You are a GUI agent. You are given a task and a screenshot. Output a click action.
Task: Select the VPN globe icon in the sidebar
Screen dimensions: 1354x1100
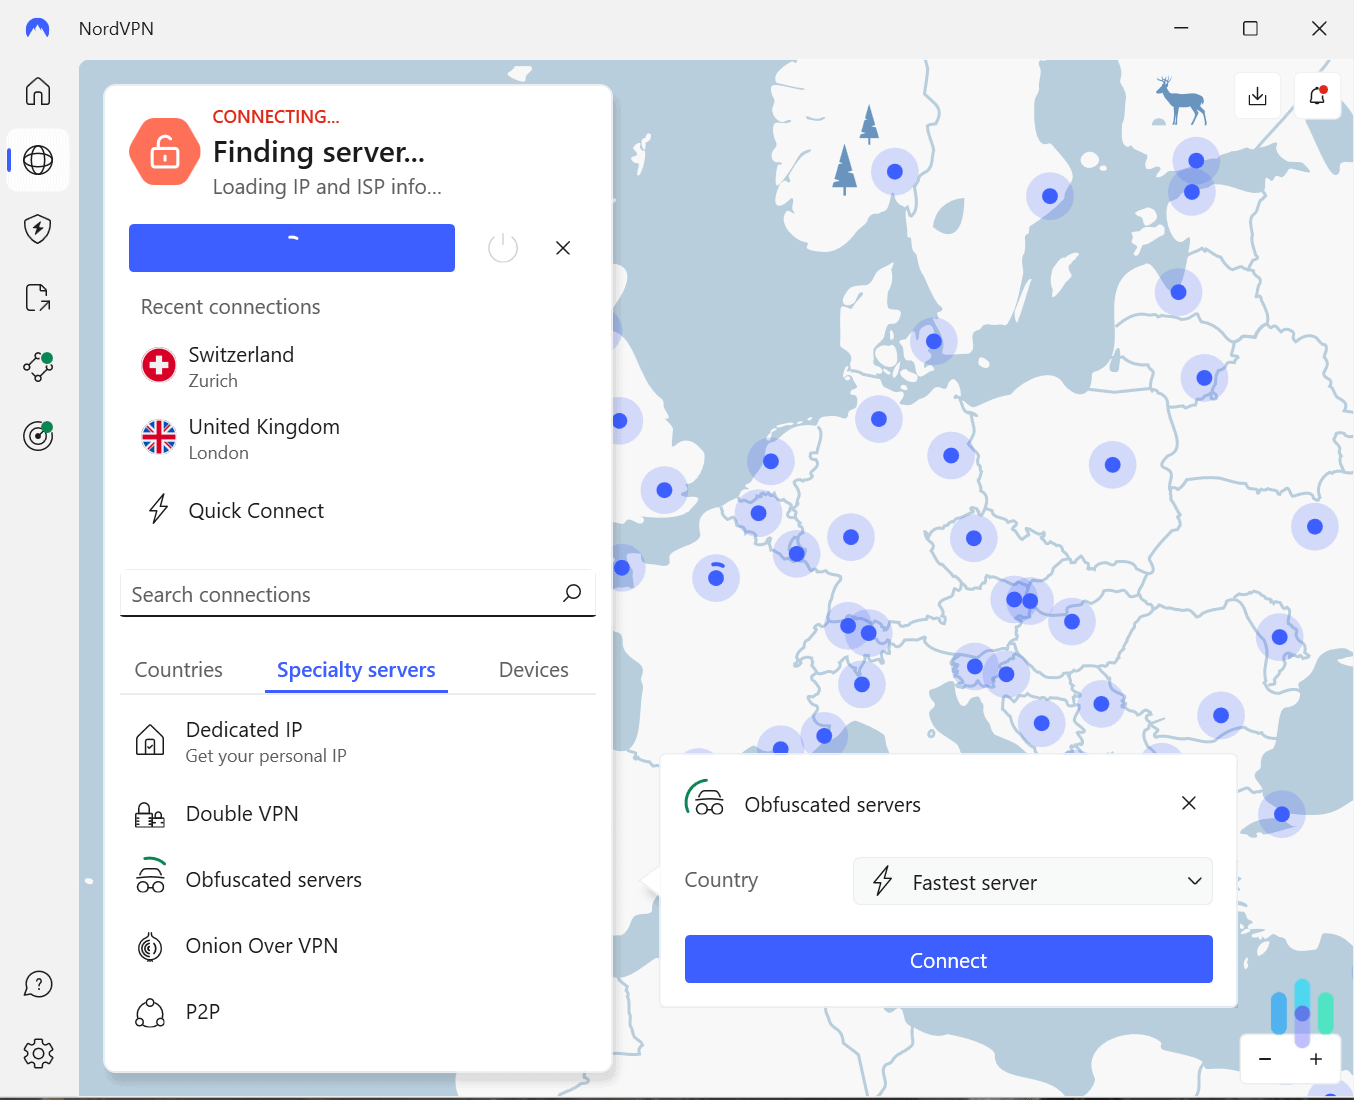coord(37,160)
